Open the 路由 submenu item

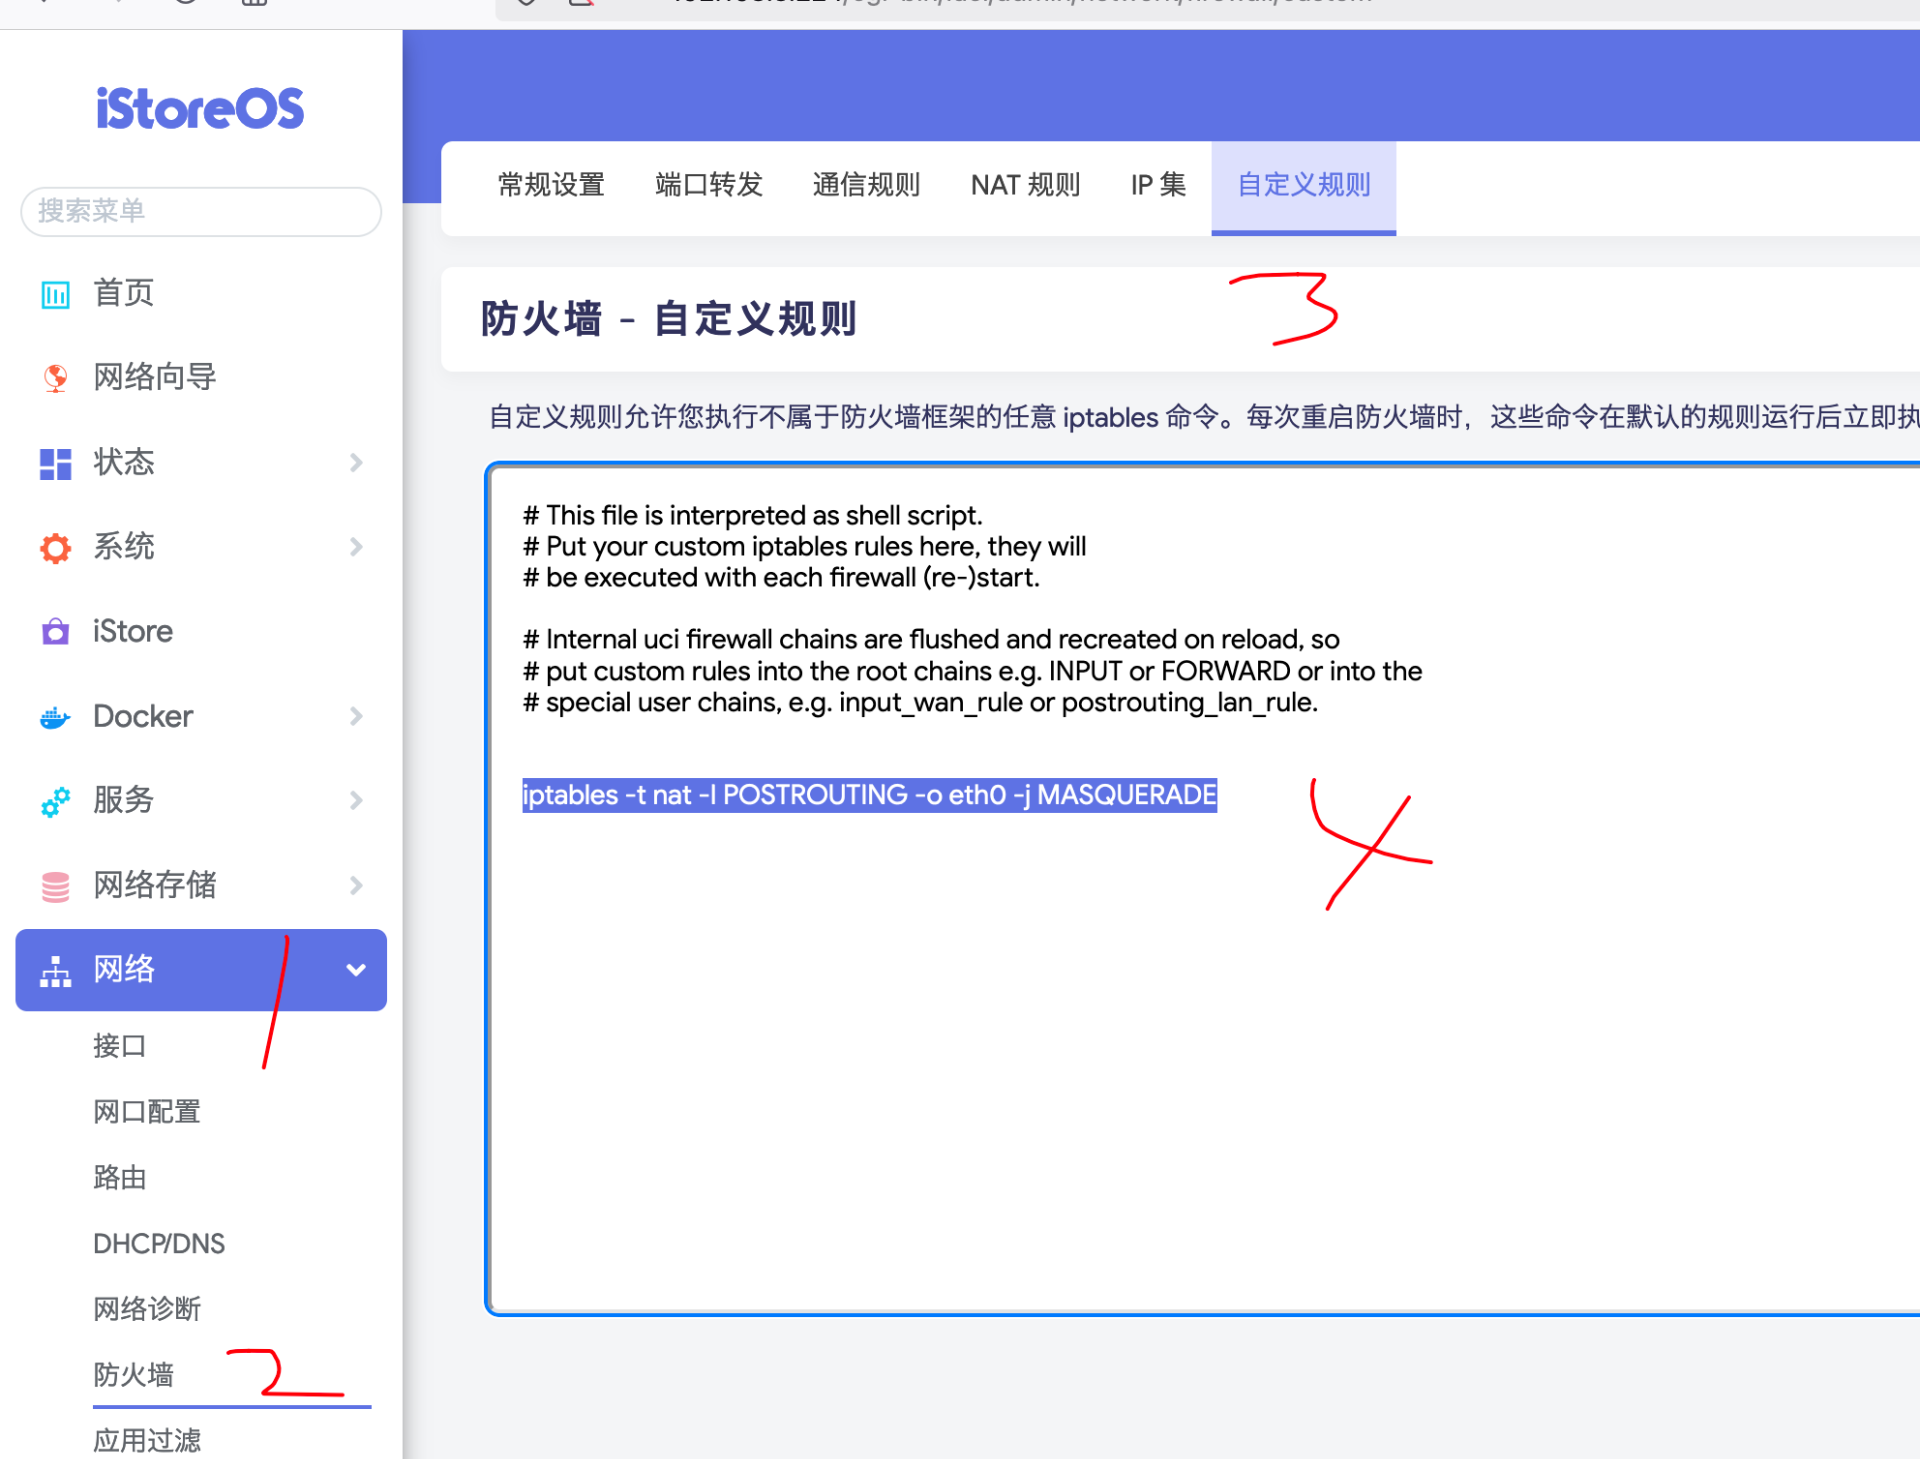pyautogui.click(x=120, y=1178)
